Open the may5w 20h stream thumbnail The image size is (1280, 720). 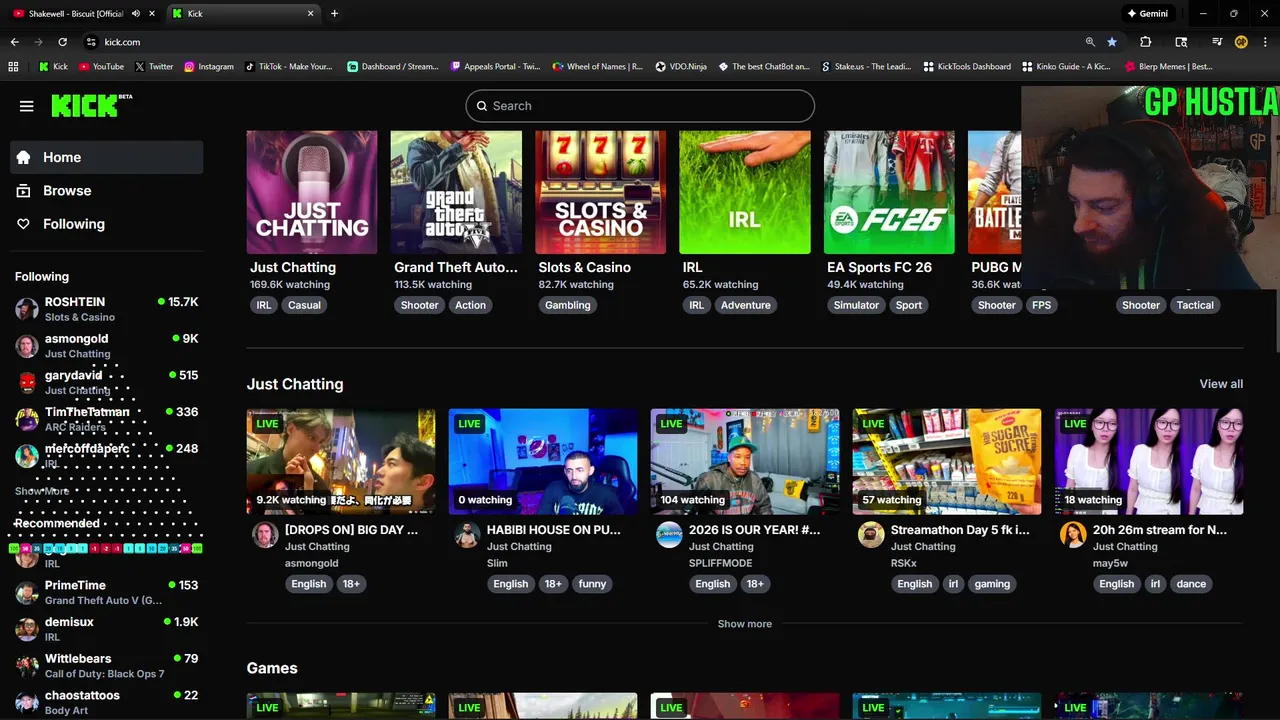tap(1149, 461)
